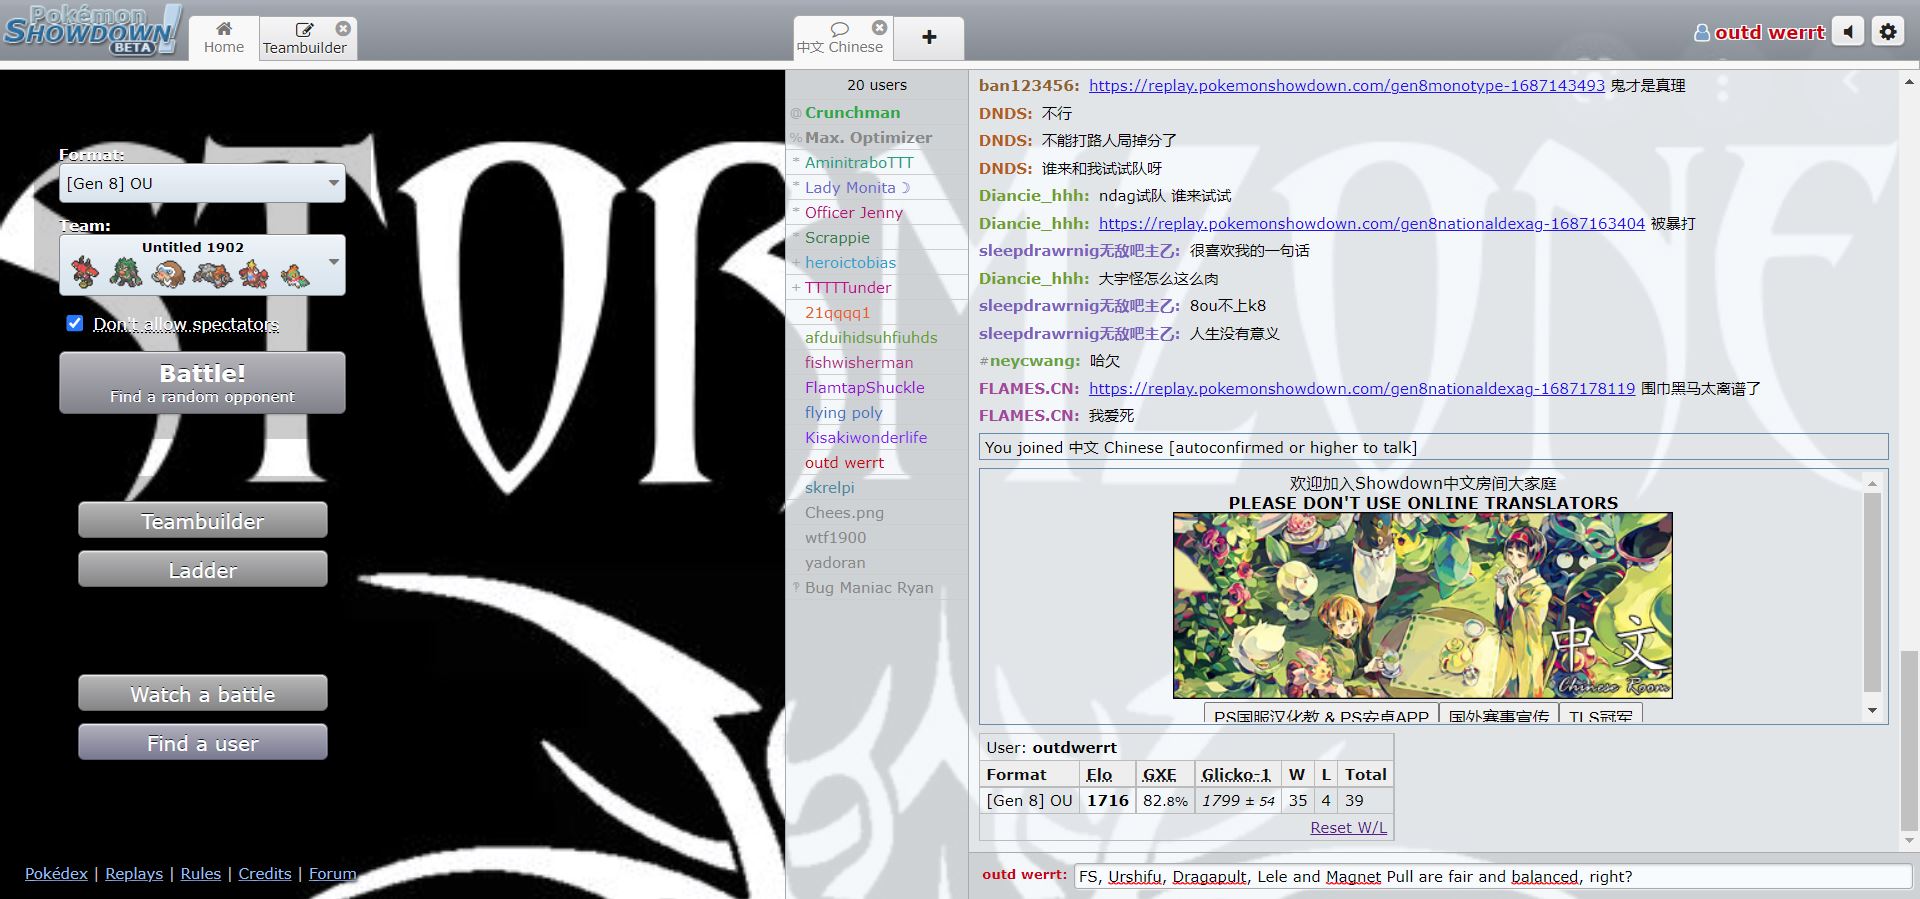Start a battle with the Battle! button

click(202, 383)
